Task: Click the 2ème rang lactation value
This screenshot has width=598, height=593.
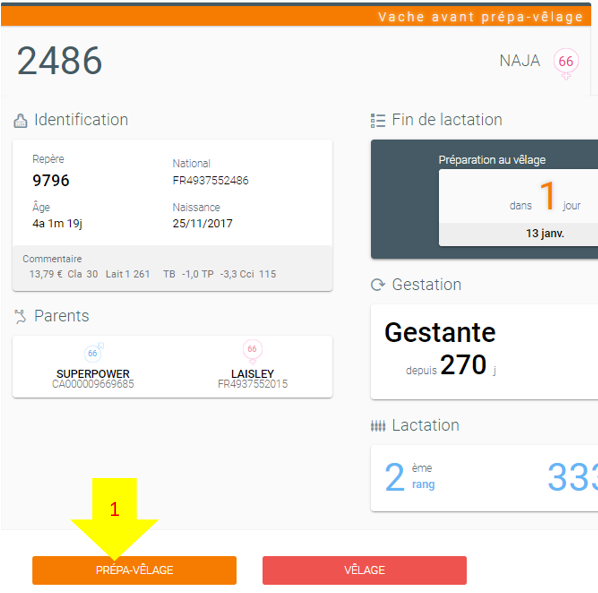Action: point(410,477)
